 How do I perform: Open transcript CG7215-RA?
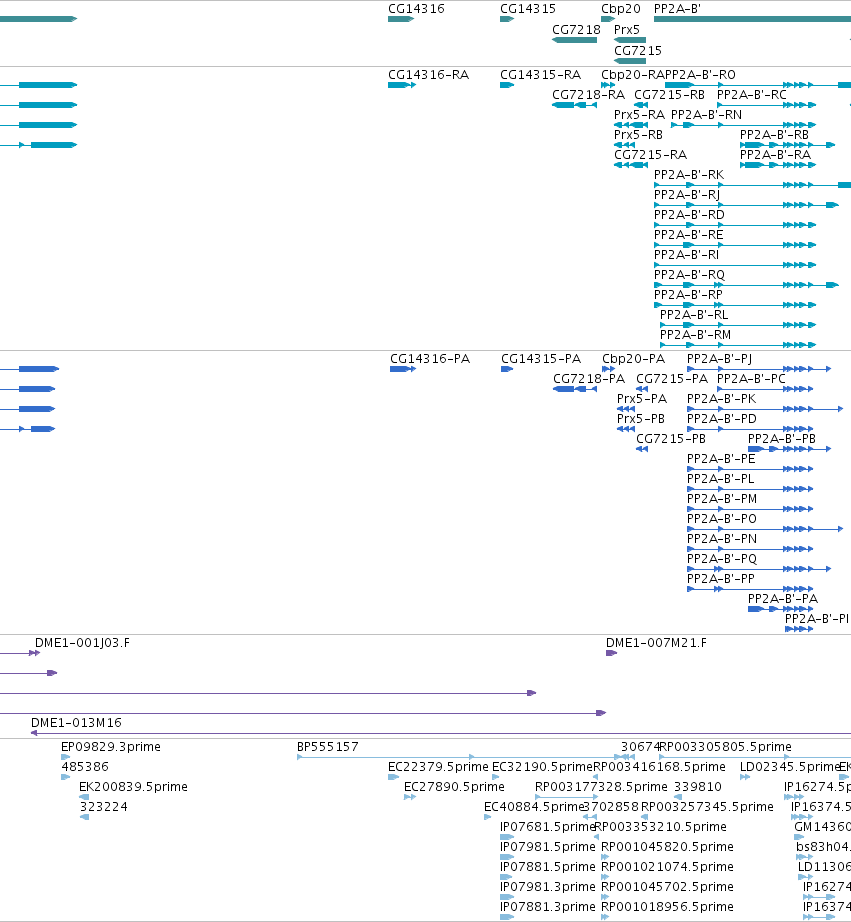click(x=650, y=155)
